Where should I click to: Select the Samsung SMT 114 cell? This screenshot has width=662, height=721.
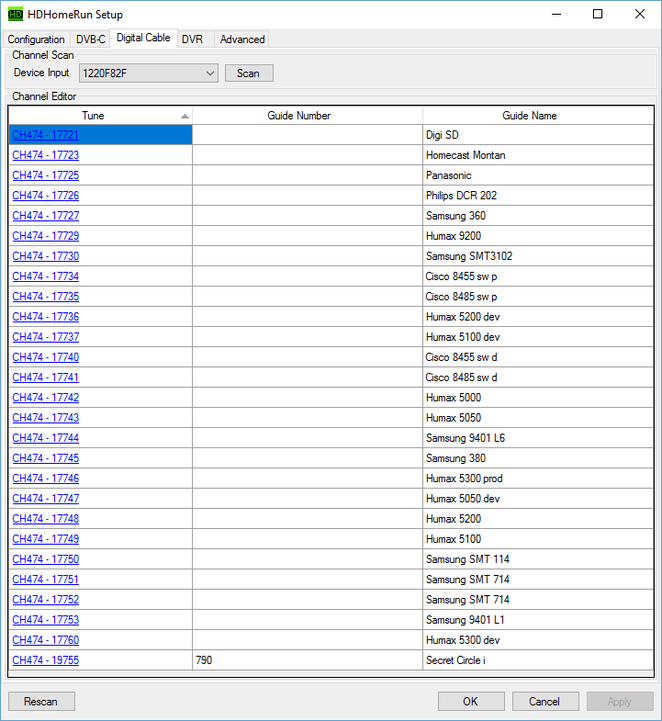click(x=538, y=559)
